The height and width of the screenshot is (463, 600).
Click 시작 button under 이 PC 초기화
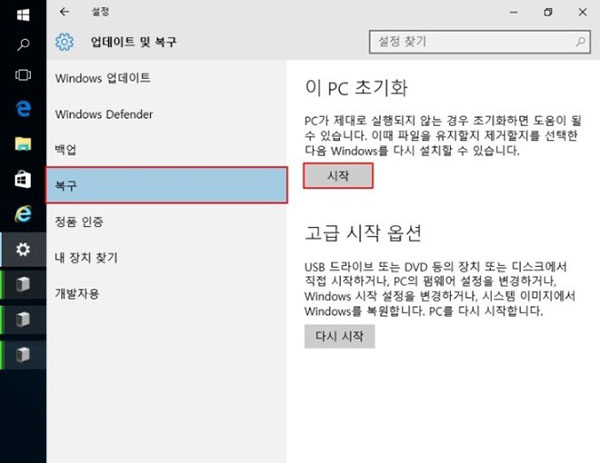pyautogui.click(x=338, y=176)
